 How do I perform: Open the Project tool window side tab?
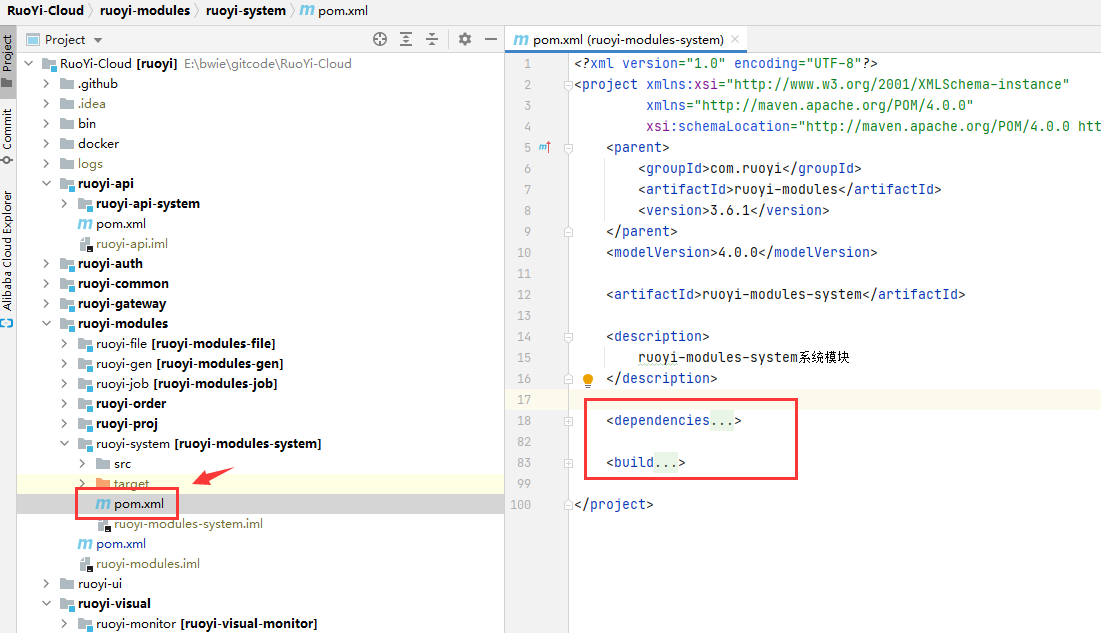tap(7, 60)
